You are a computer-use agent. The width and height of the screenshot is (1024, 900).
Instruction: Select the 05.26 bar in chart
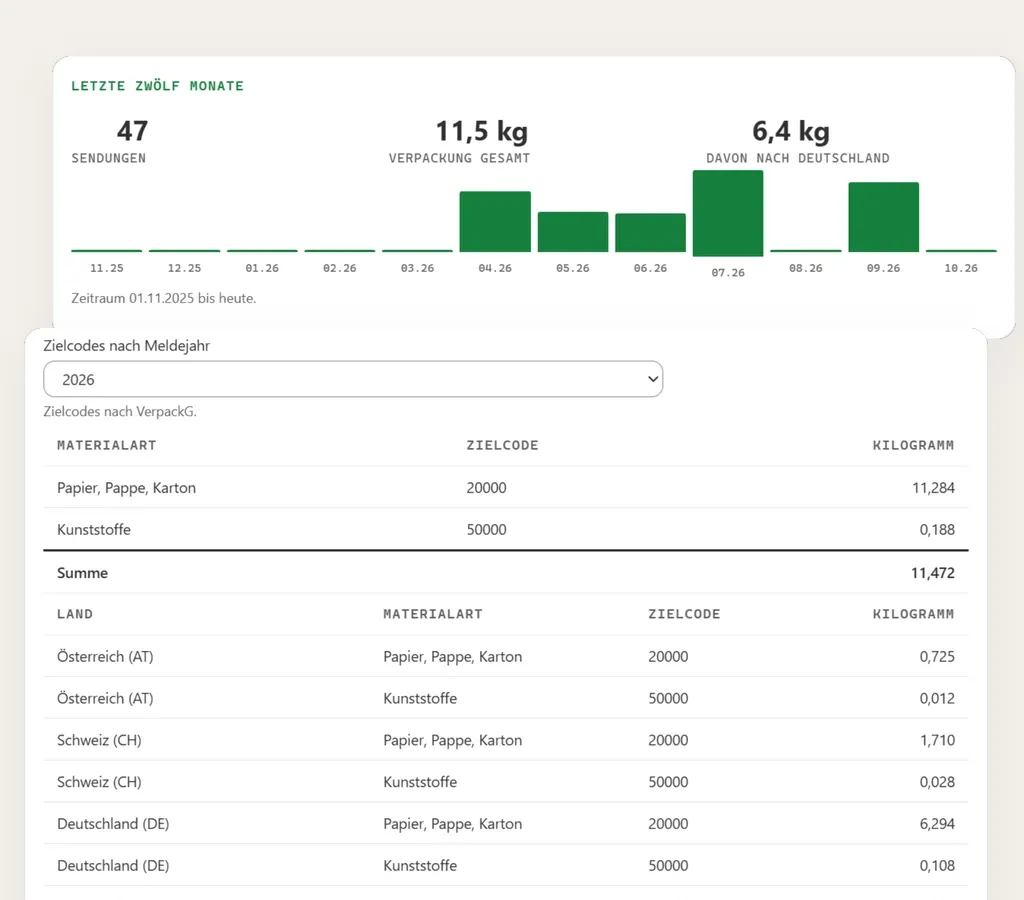point(573,232)
